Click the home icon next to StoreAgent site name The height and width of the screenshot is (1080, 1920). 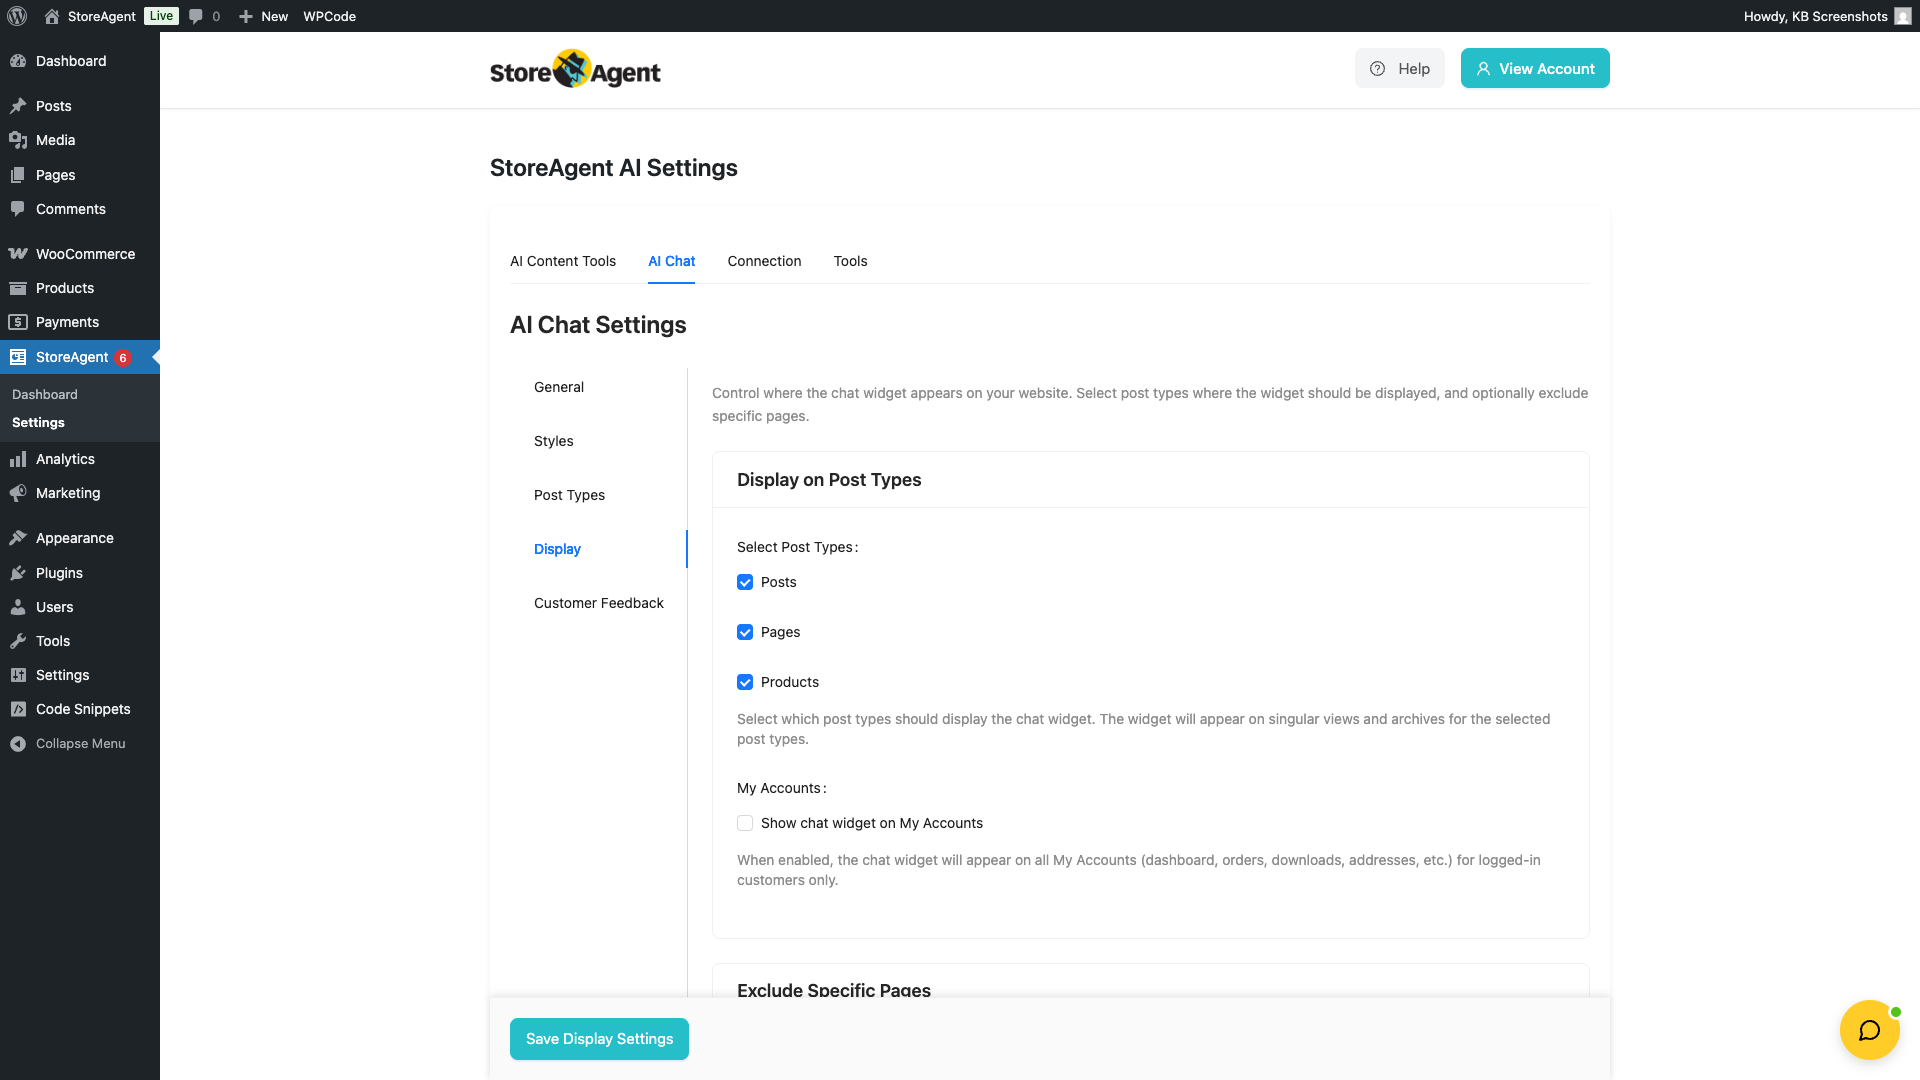(52, 16)
